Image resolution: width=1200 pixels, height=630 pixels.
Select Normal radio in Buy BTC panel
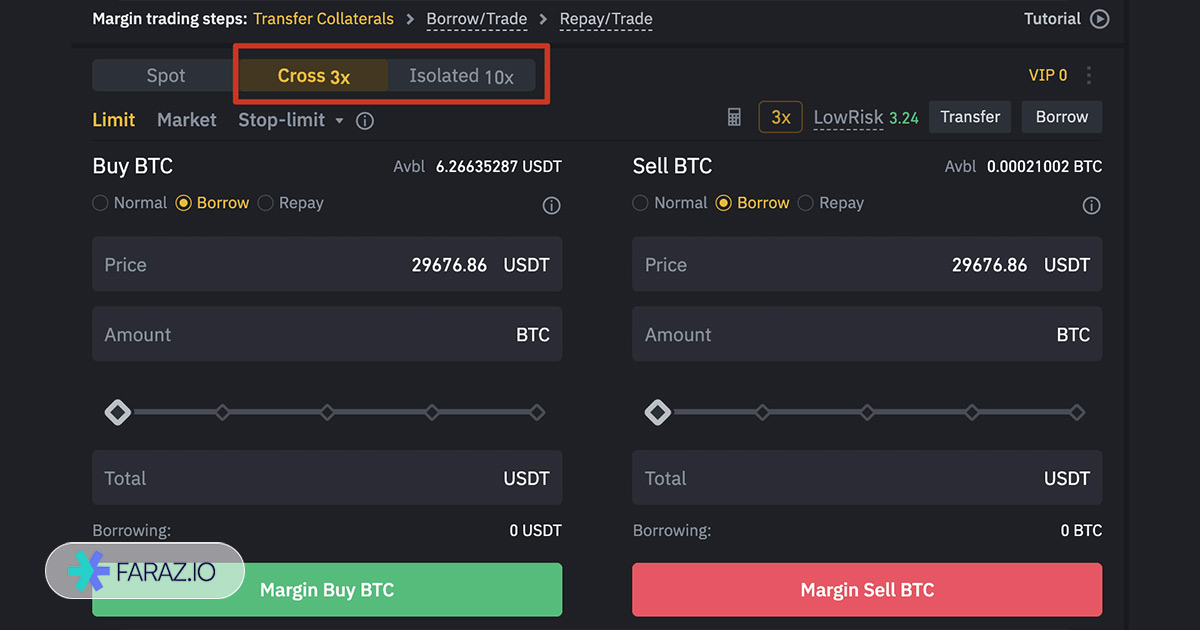coord(100,203)
